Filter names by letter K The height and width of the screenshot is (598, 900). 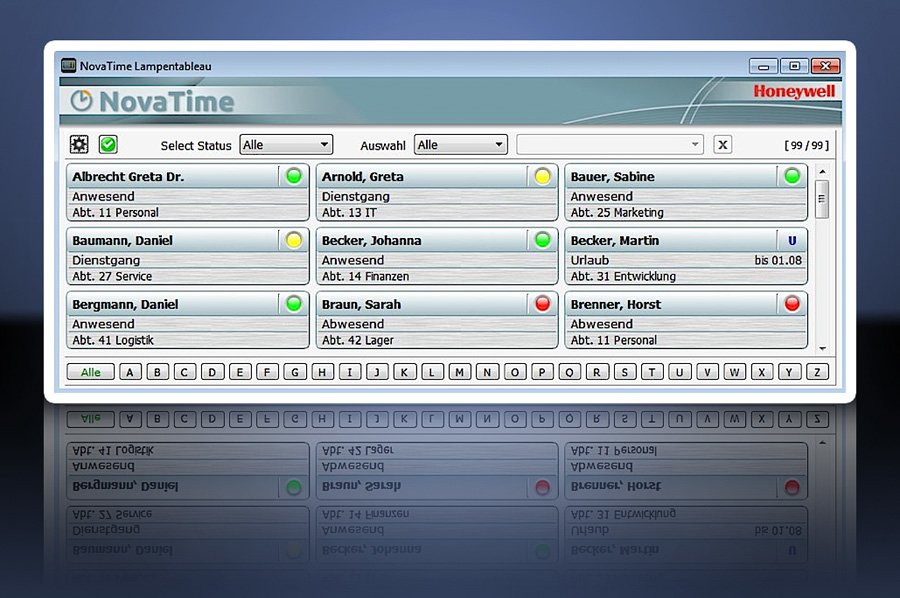[x=405, y=372]
